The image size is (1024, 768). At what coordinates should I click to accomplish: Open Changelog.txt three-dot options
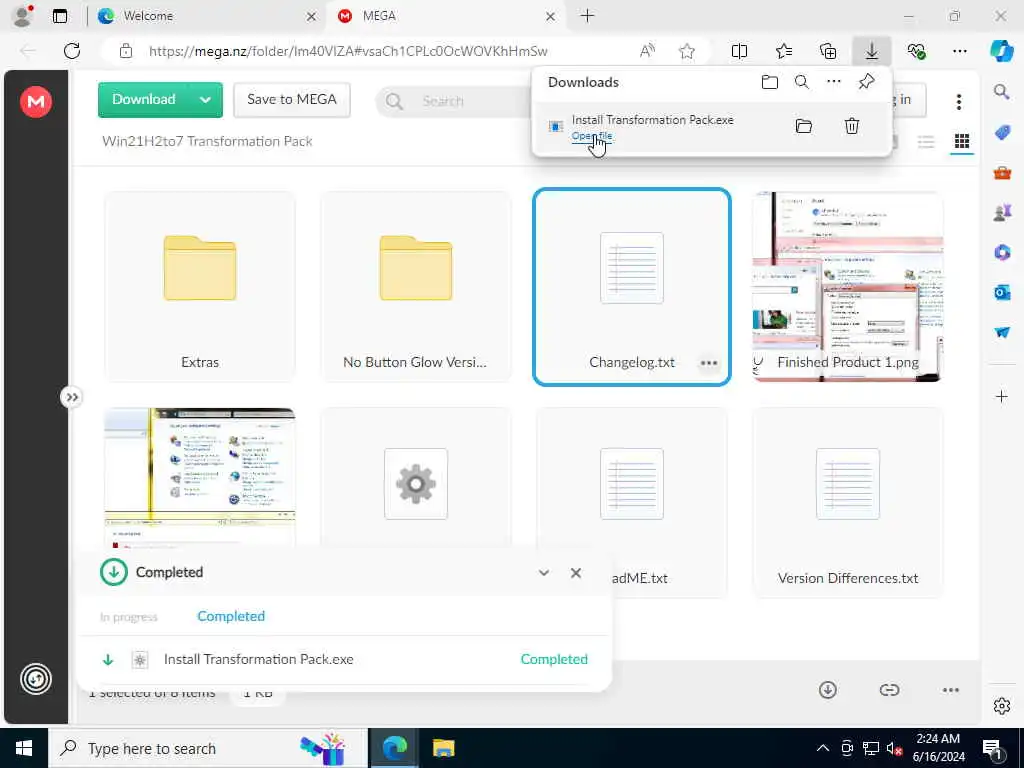tap(709, 363)
